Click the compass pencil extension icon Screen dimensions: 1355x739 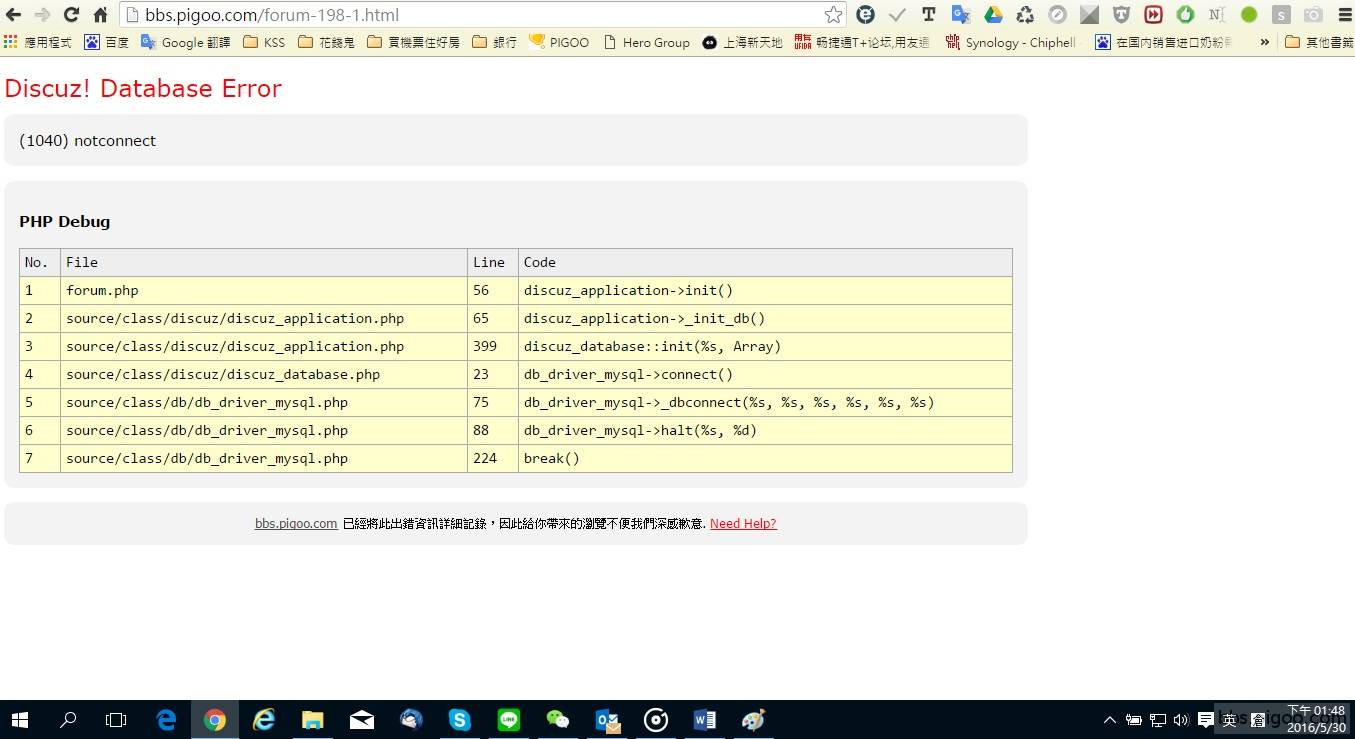click(x=1057, y=15)
